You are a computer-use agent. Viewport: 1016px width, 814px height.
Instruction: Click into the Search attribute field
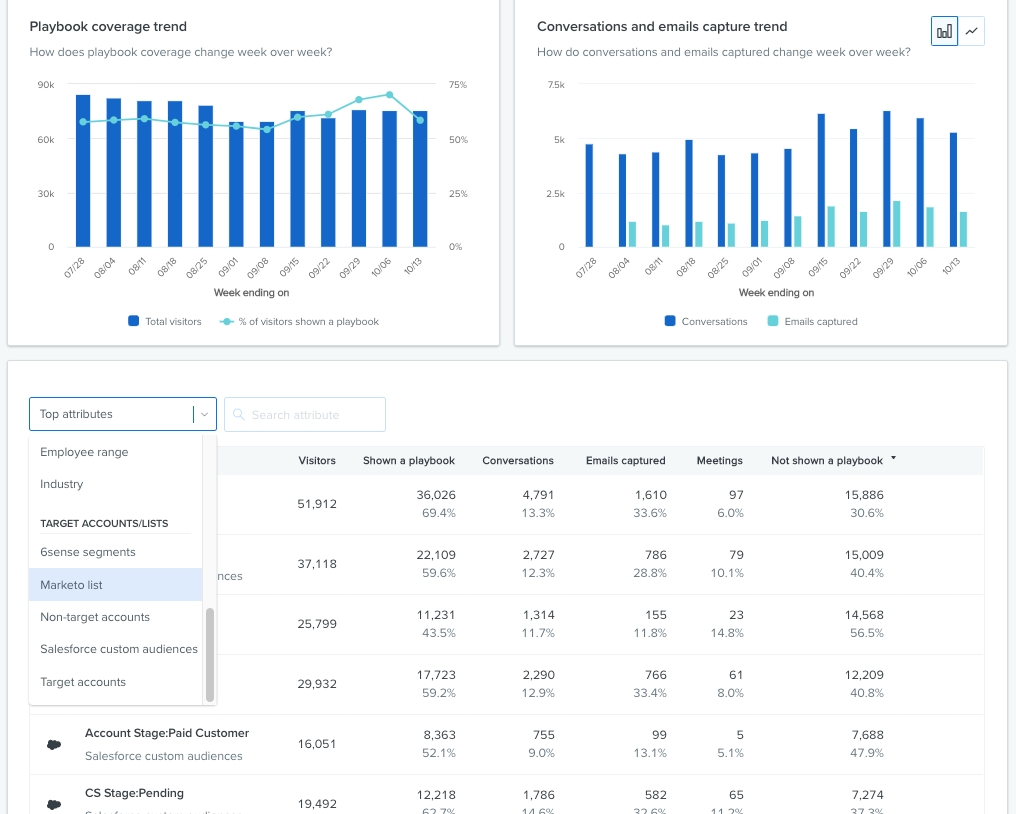point(305,414)
